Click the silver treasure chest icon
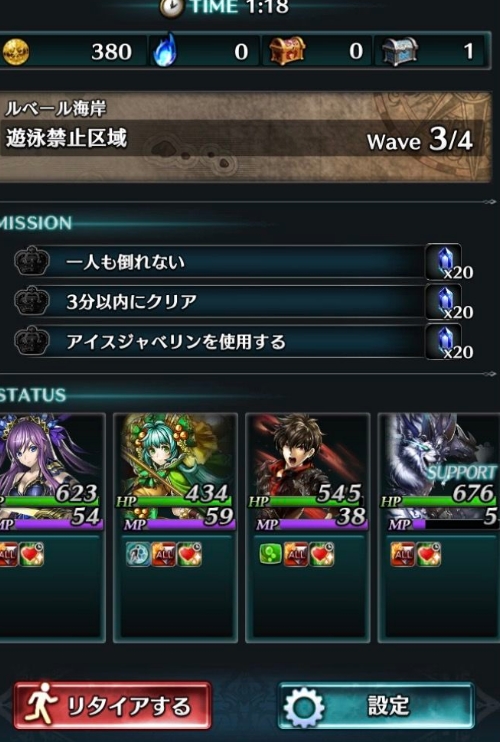This screenshot has height=742, width=500. pos(400,51)
